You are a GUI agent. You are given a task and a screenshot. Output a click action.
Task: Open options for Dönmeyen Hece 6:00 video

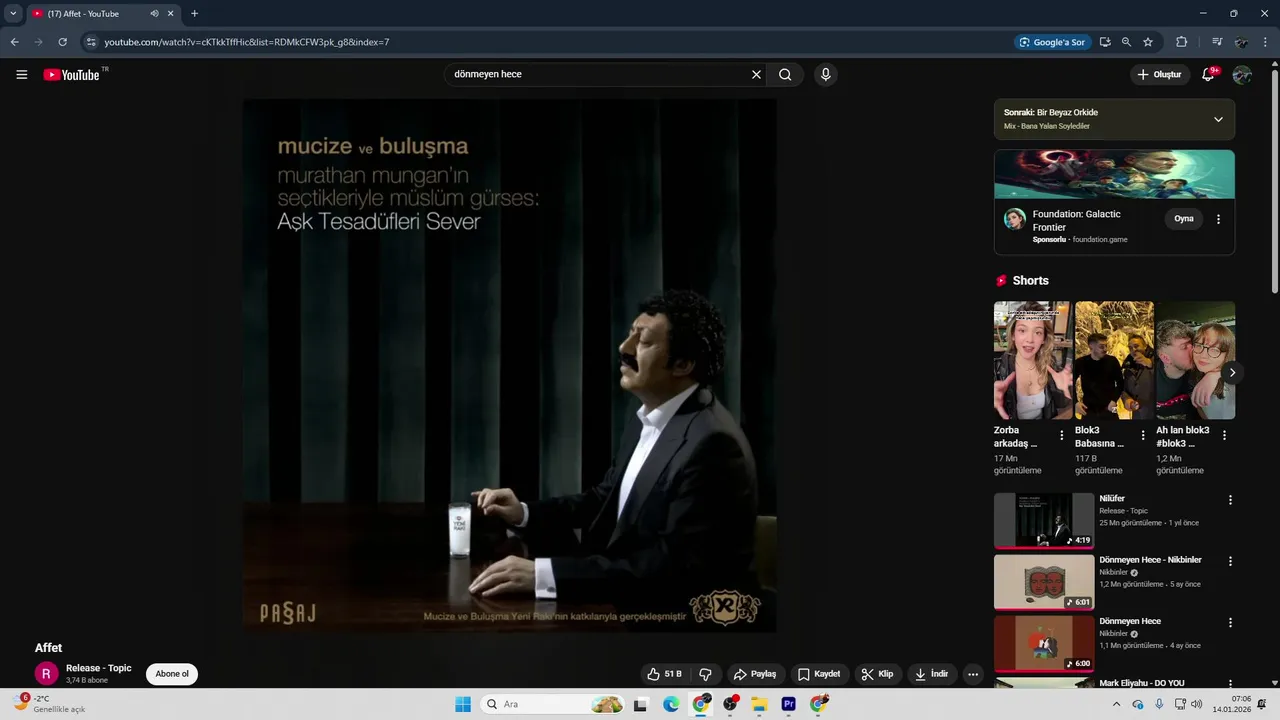(1230, 623)
